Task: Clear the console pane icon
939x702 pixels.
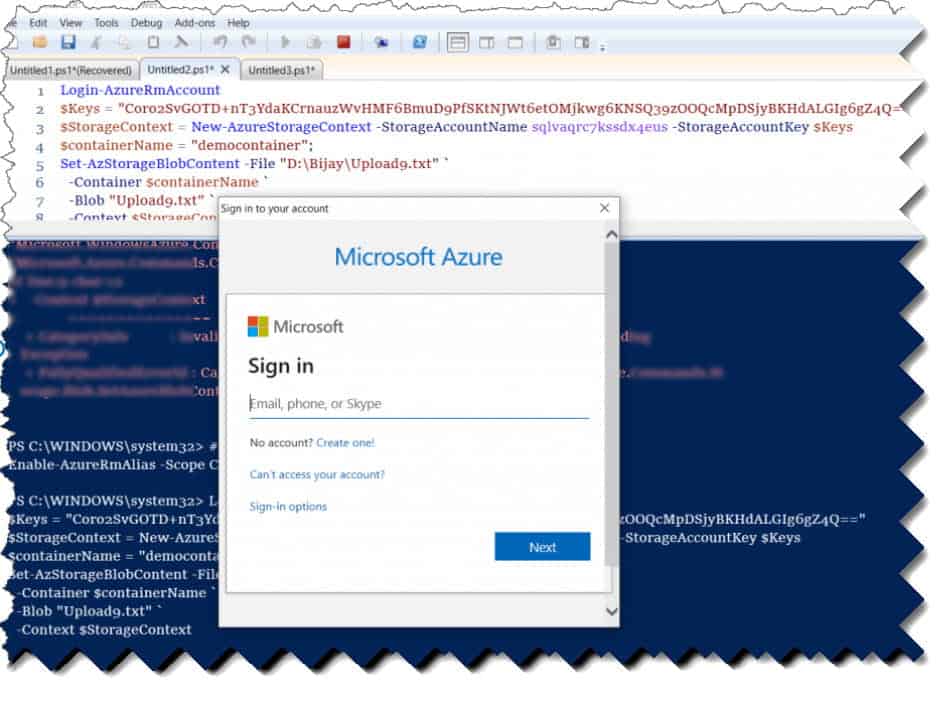Action: (182, 42)
